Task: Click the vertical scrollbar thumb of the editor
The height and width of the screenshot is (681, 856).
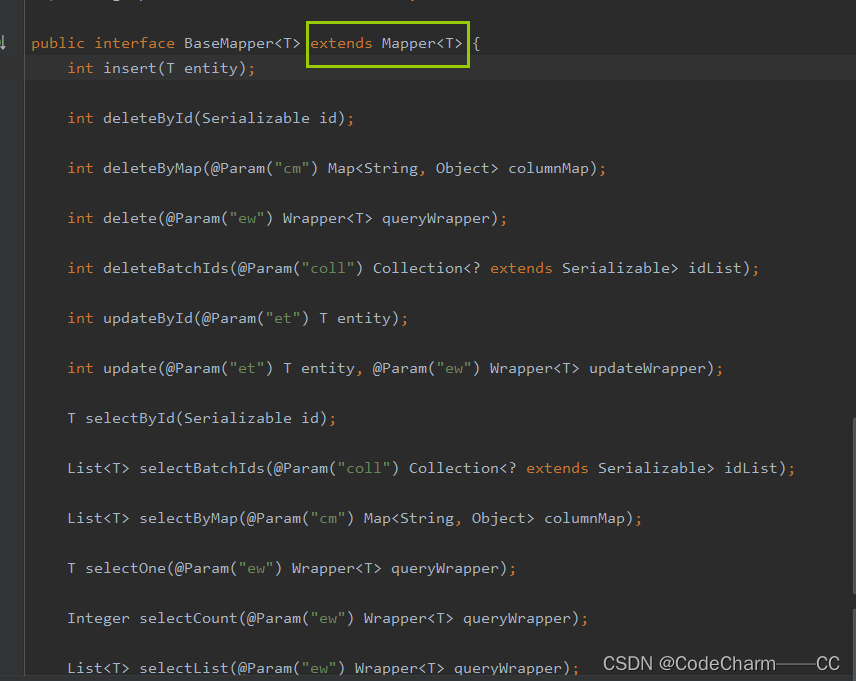Action: click(854, 506)
